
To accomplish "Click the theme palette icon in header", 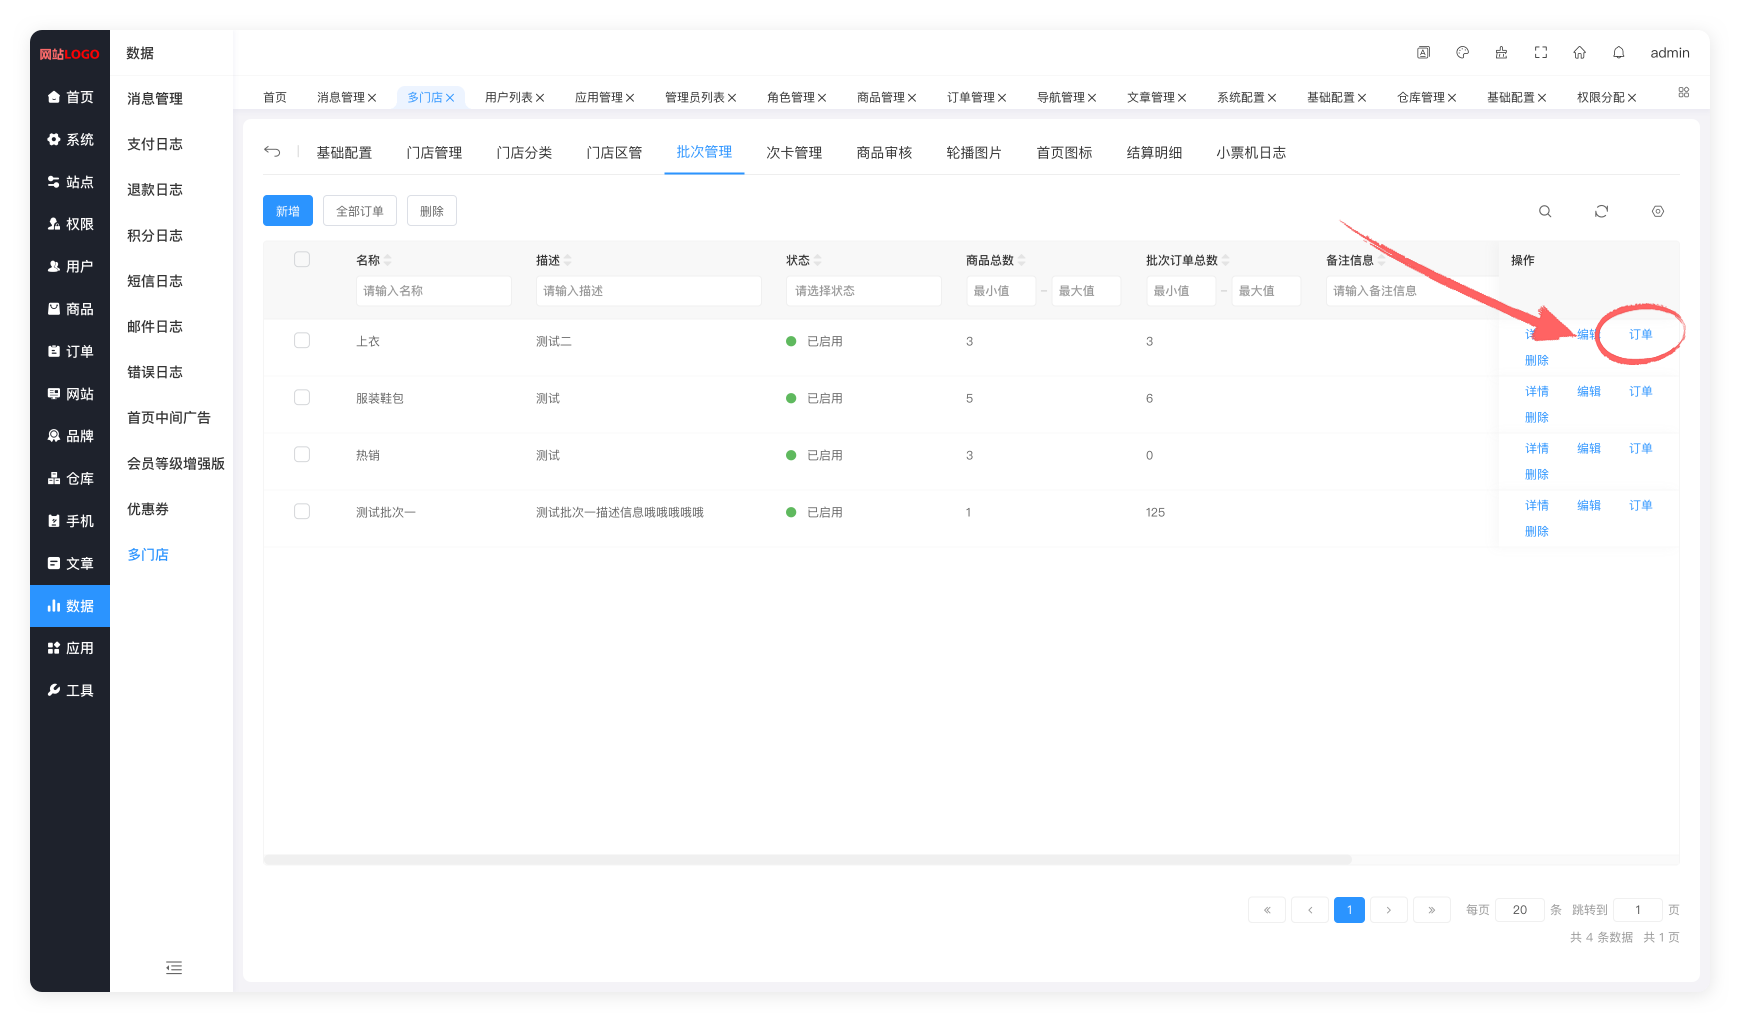I will pyautogui.click(x=1462, y=53).
